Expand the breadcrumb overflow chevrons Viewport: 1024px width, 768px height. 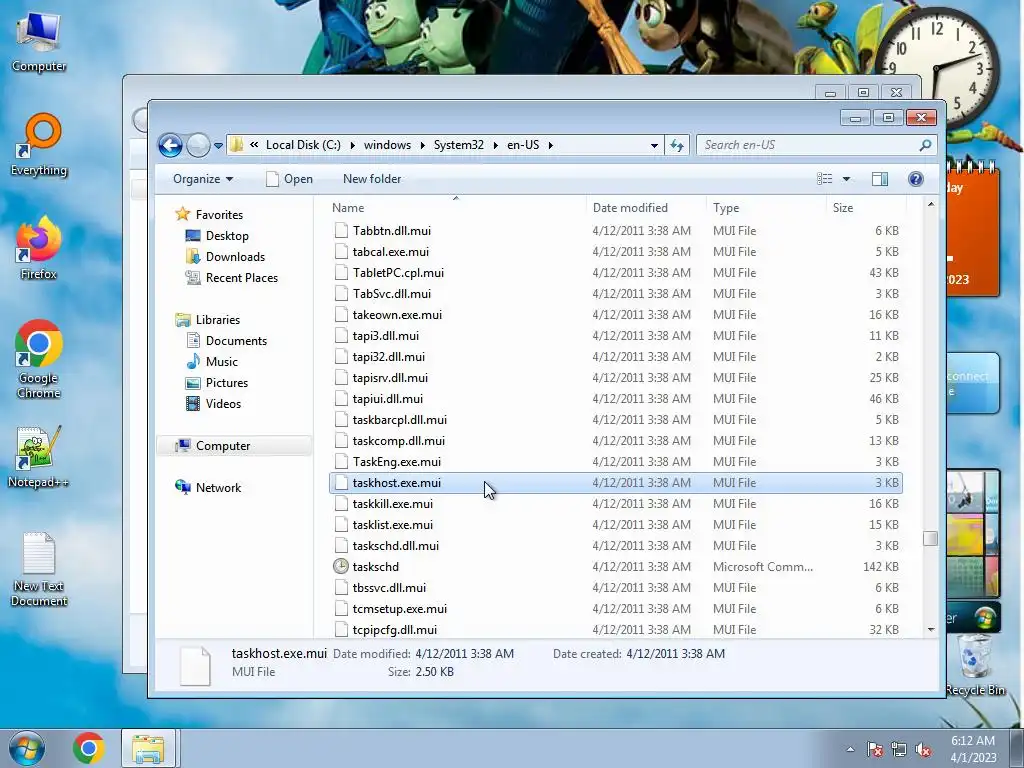coord(253,145)
